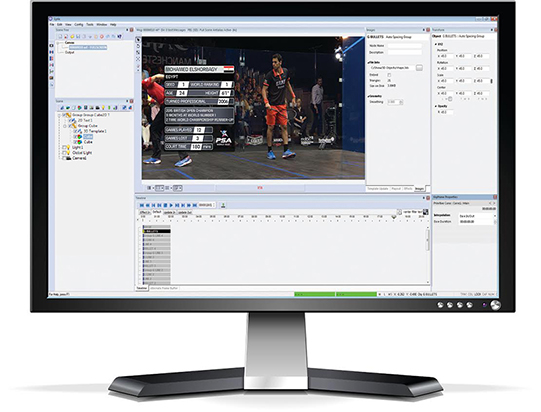
Task: Jump to the timeline end with the last transport button
Action: (x=195, y=205)
